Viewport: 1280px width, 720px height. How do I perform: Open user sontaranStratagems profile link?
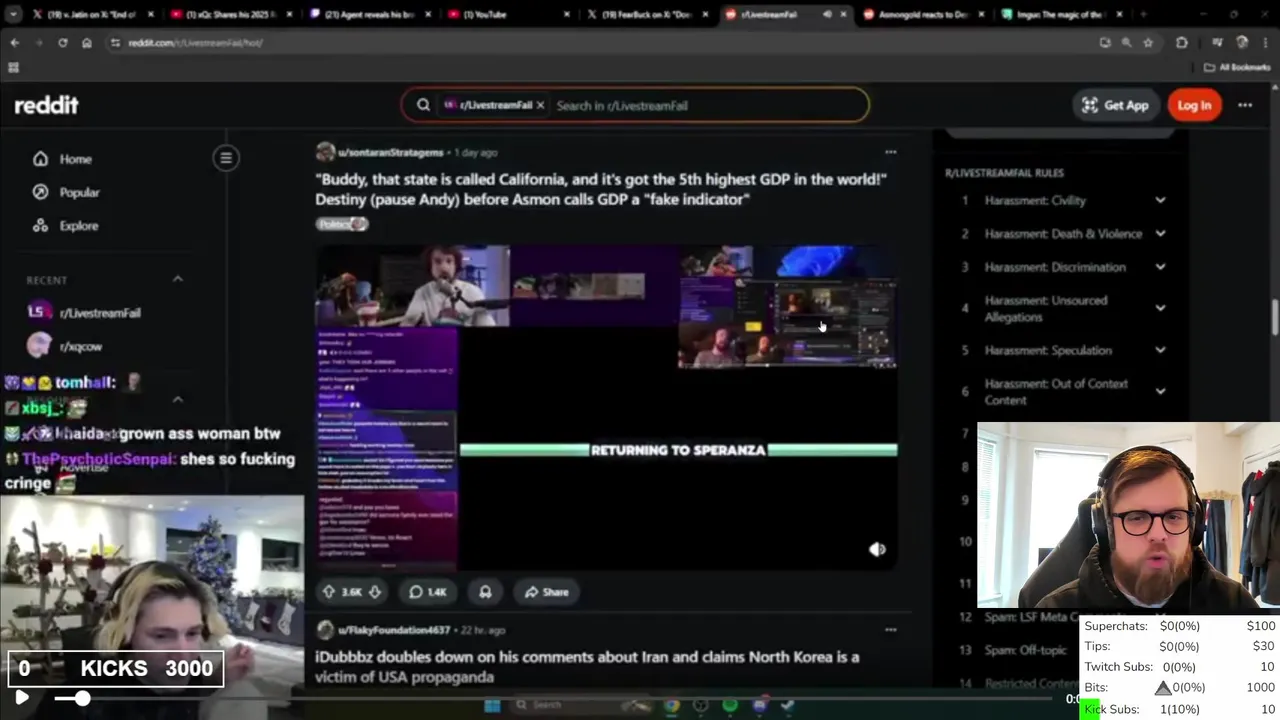click(x=390, y=152)
